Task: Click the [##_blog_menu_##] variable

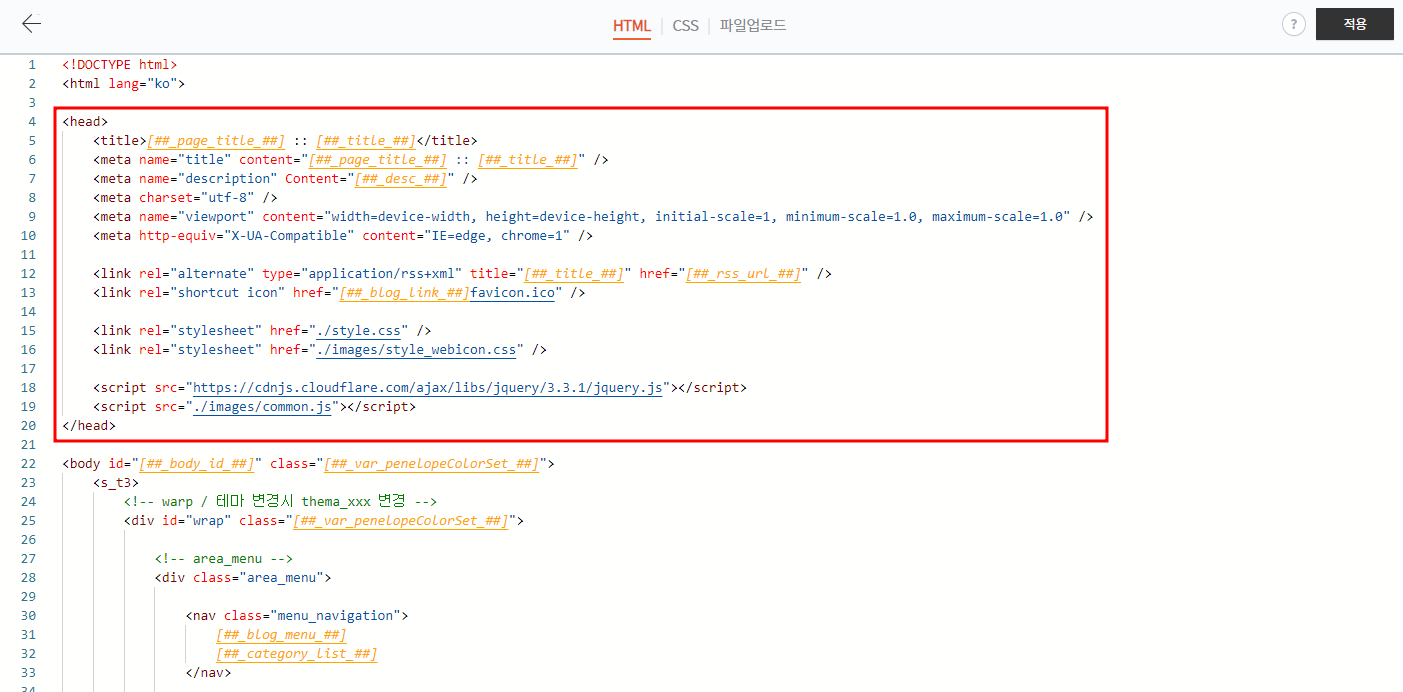Action: (x=281, y=635)
